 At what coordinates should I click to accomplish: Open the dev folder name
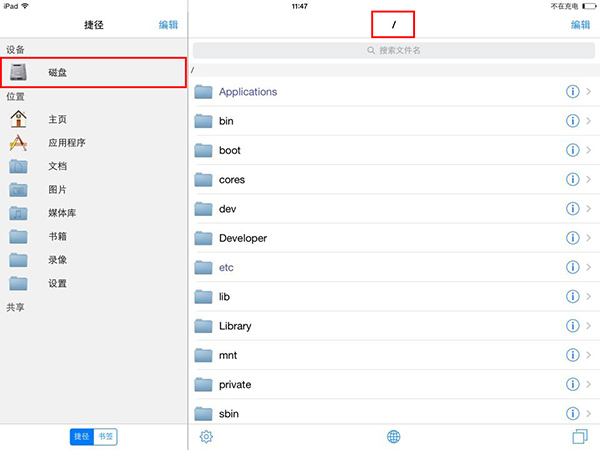[227, 209]
